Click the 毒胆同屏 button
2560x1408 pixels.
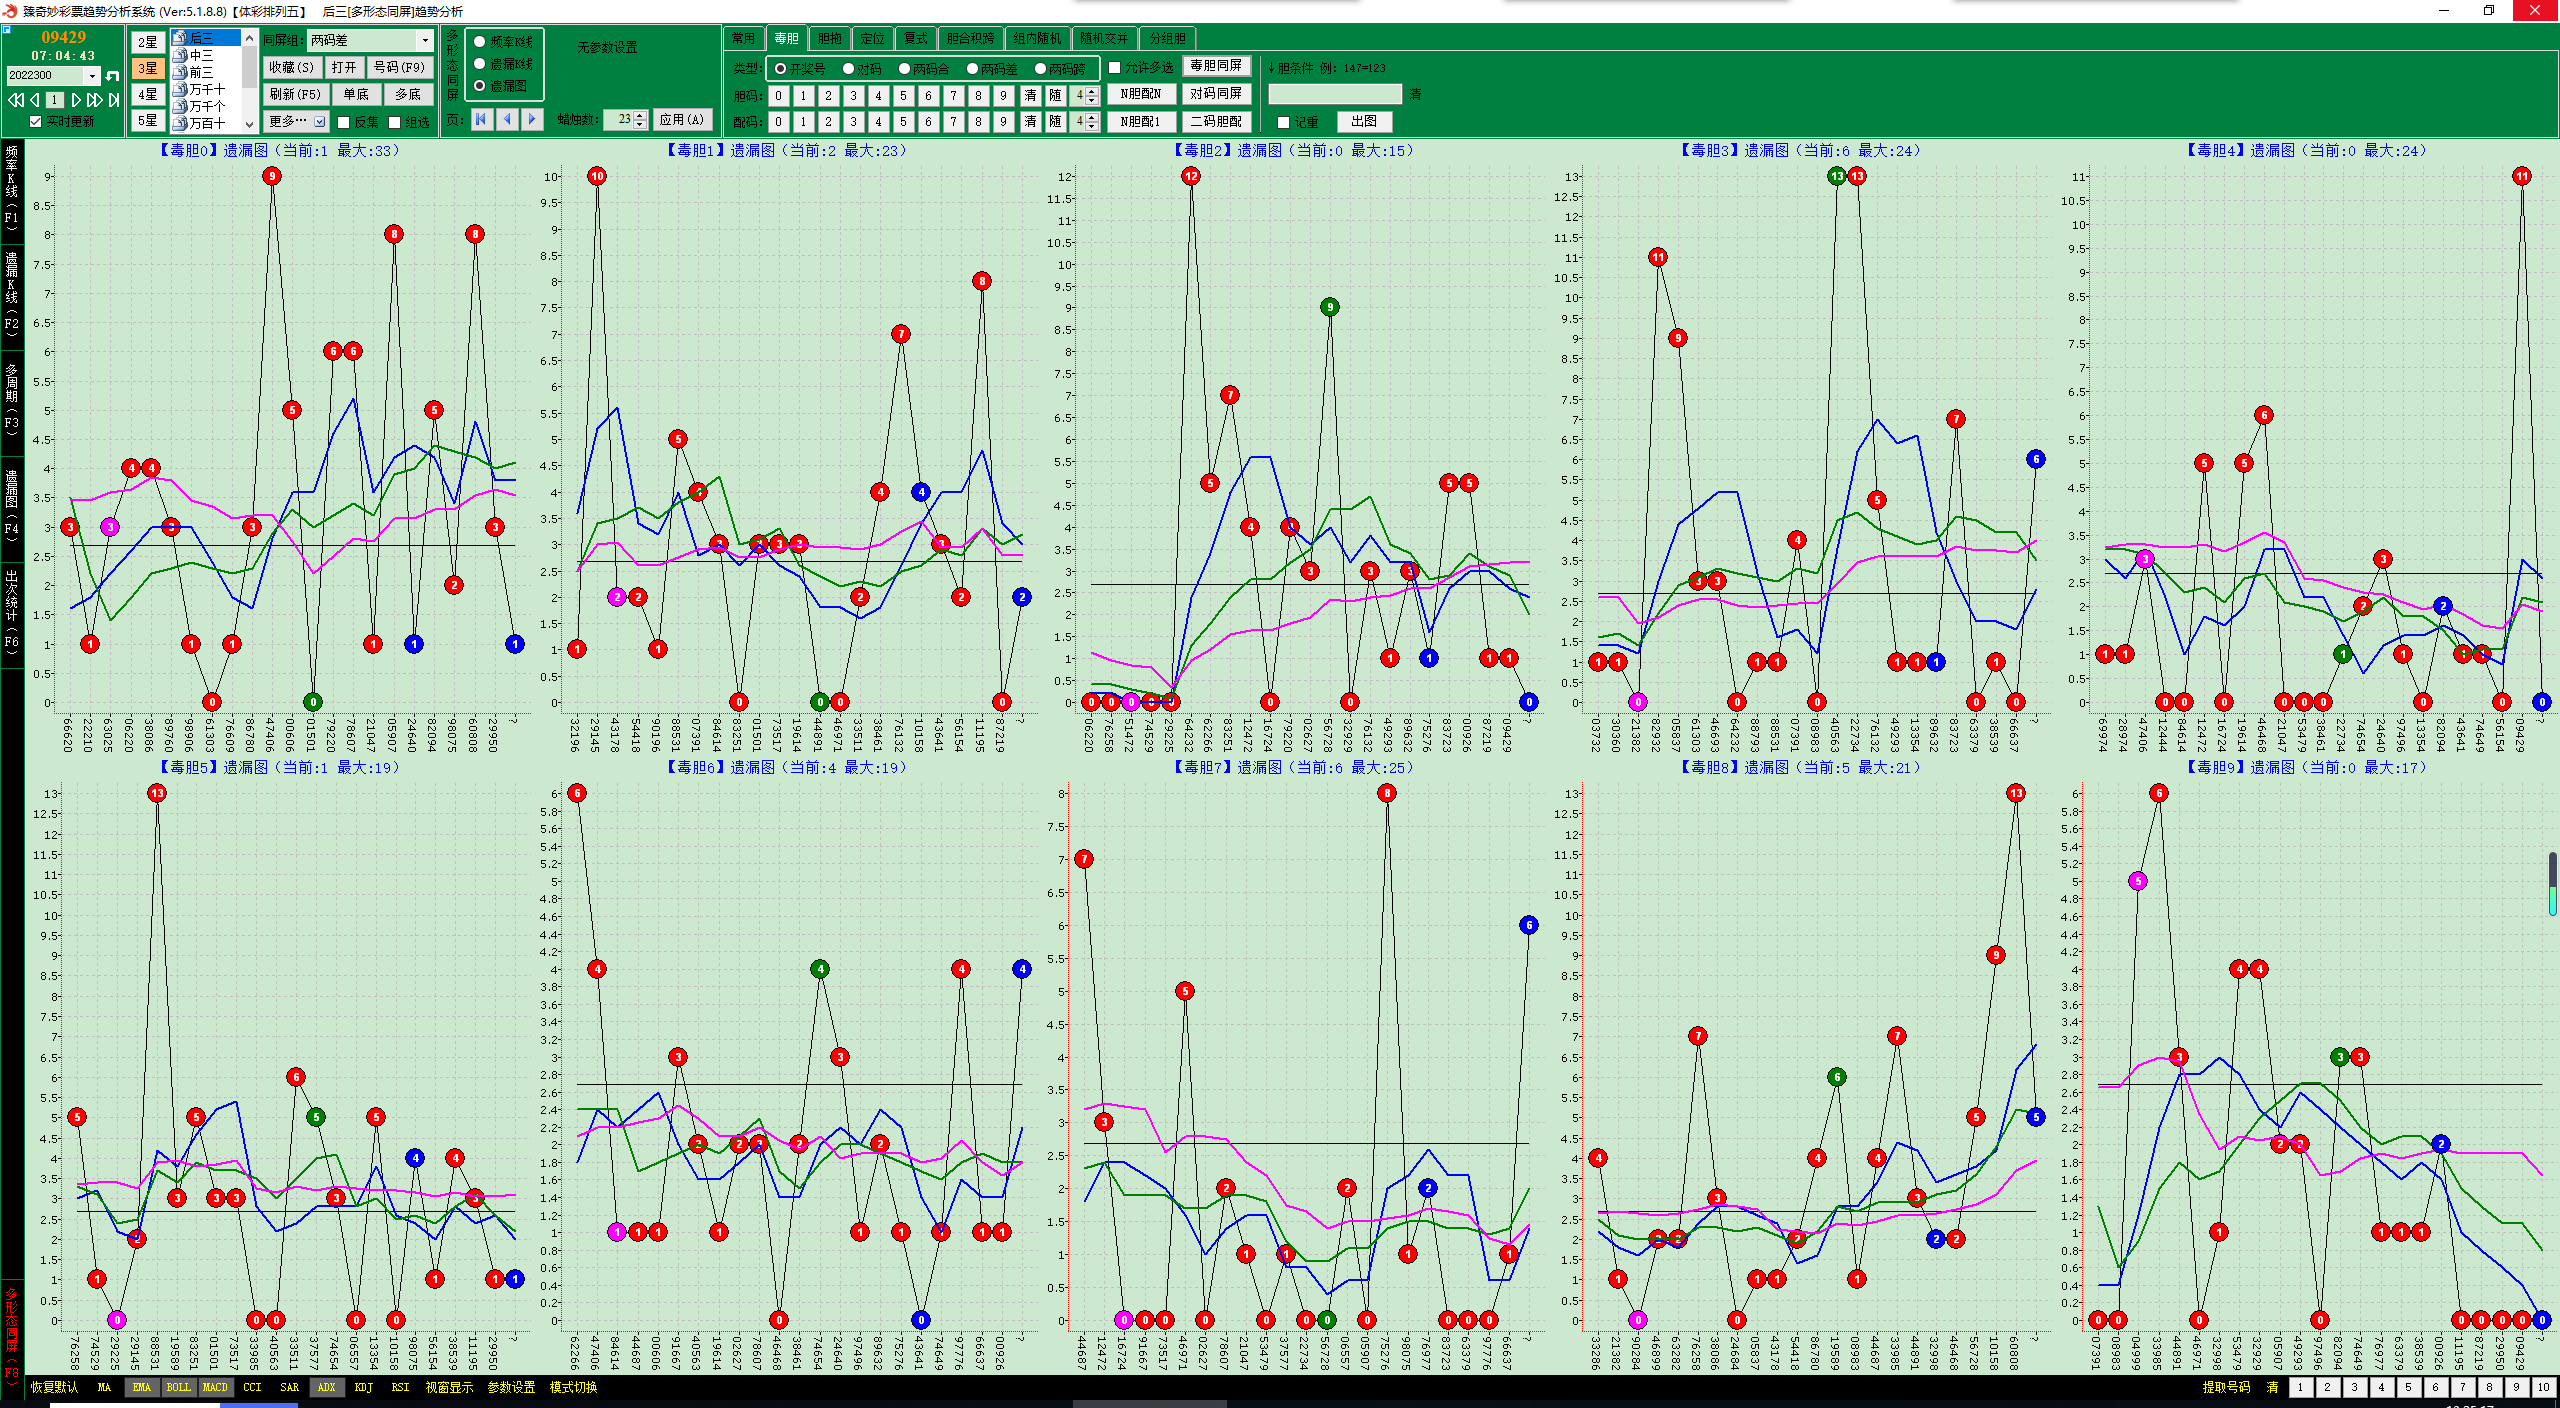(x=1217, y=66)
